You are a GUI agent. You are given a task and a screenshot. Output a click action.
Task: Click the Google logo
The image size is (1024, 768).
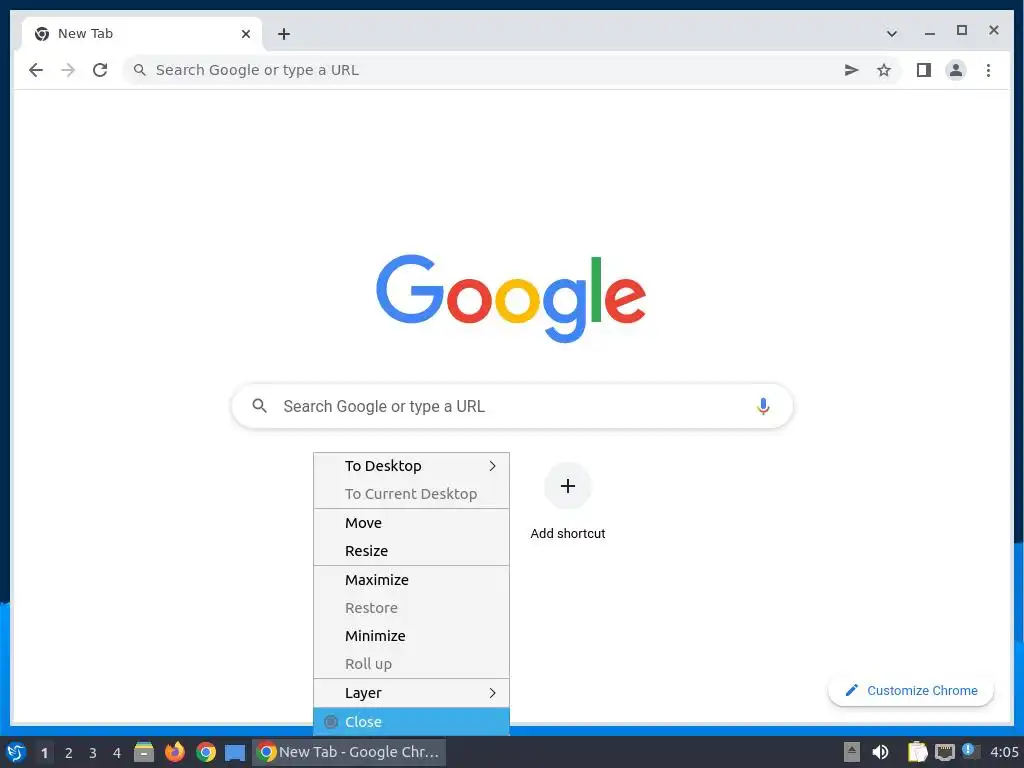[511, 297]
